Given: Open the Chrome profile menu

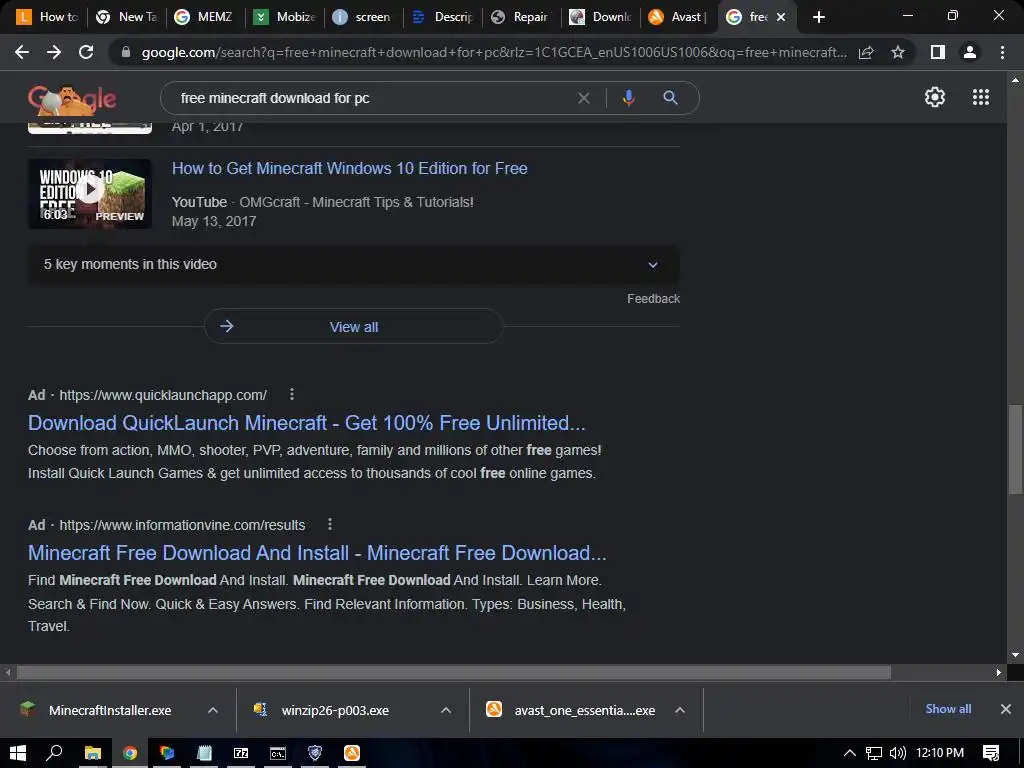Looking at the screenshot, I should [970, 52].
